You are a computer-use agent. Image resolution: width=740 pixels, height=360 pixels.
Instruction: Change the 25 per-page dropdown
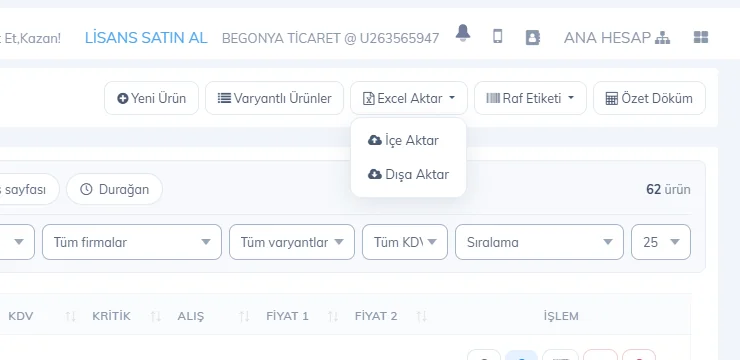coord(661,242)
